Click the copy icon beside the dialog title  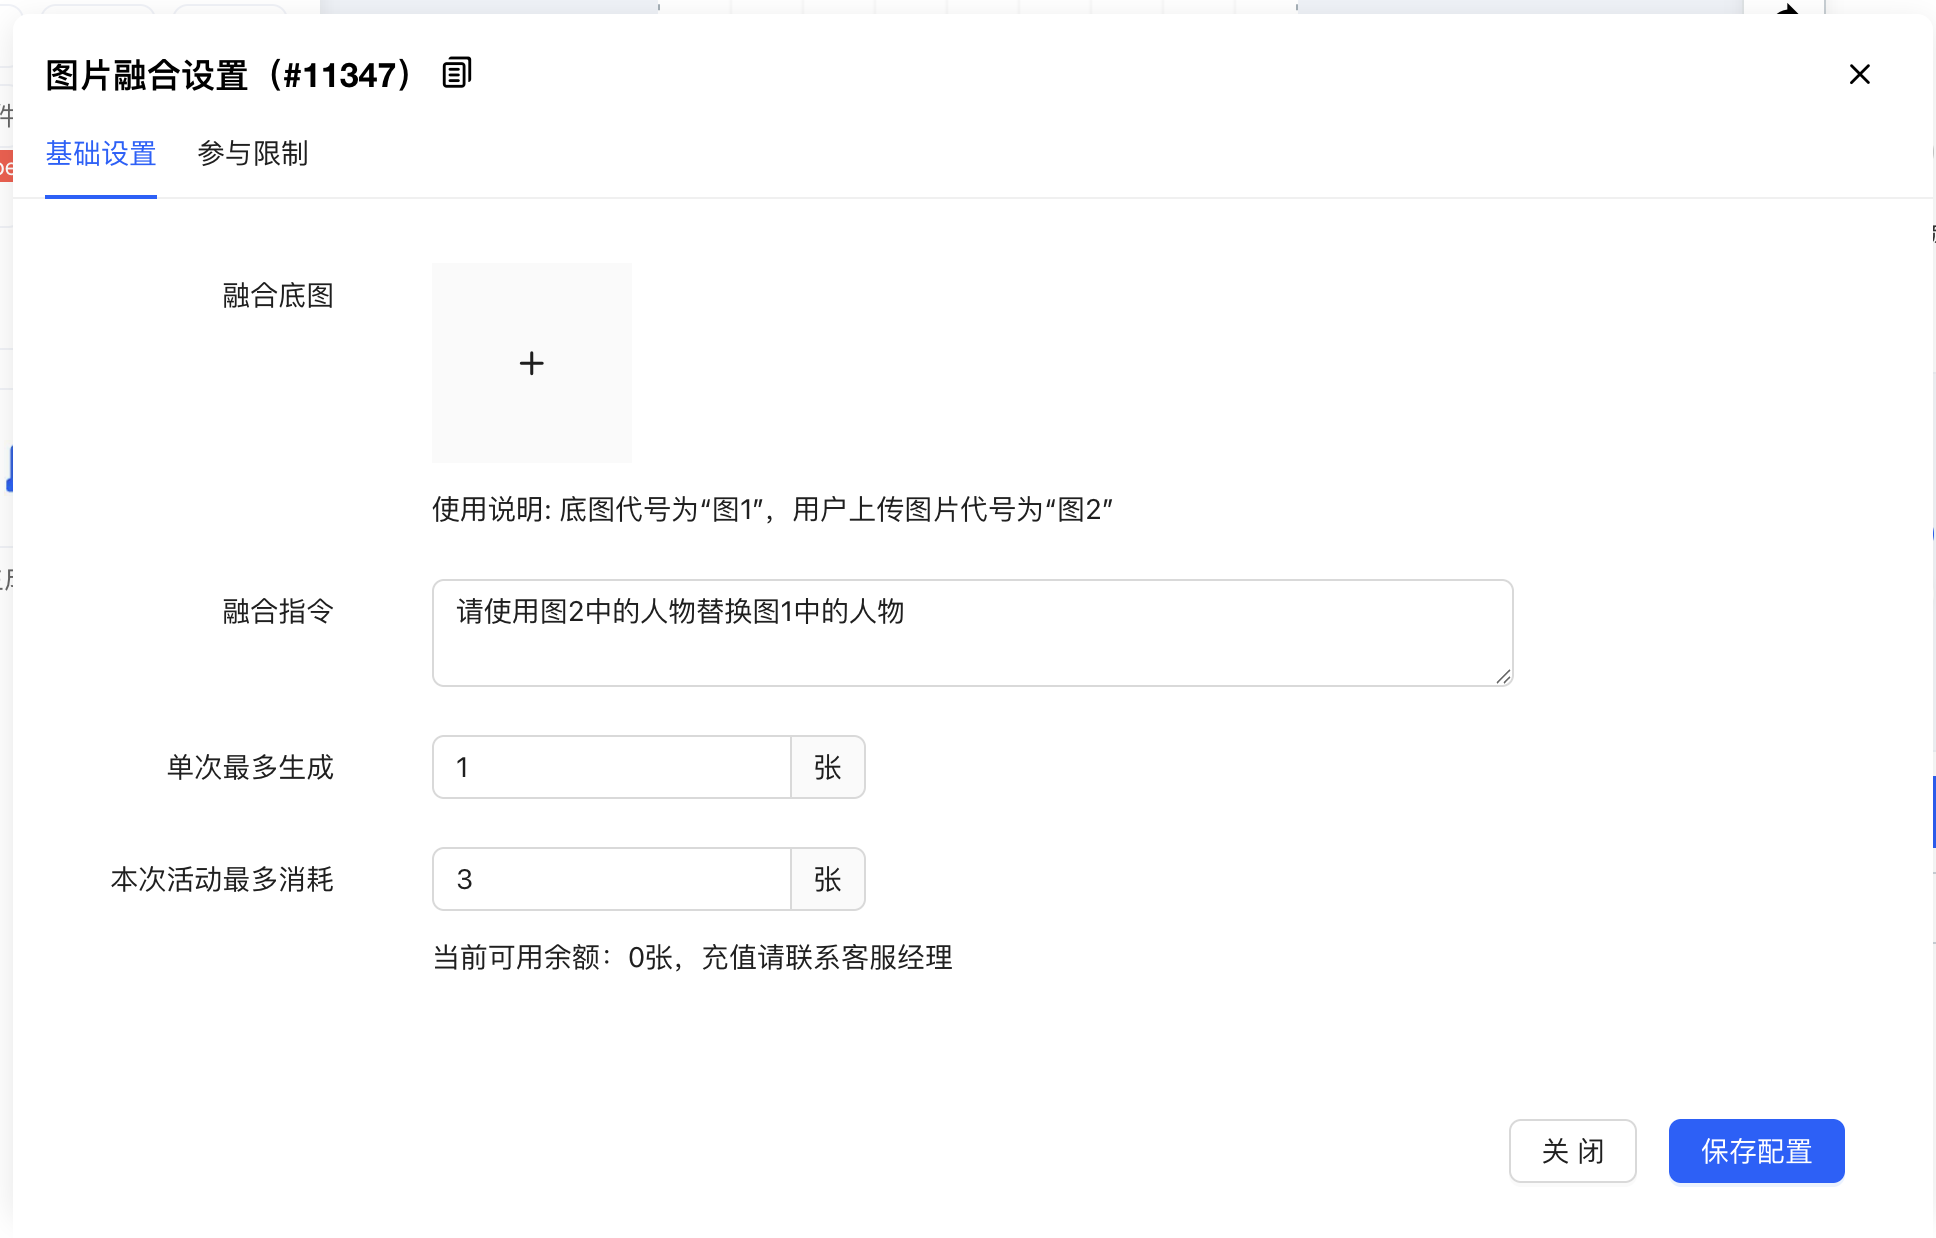456,73
